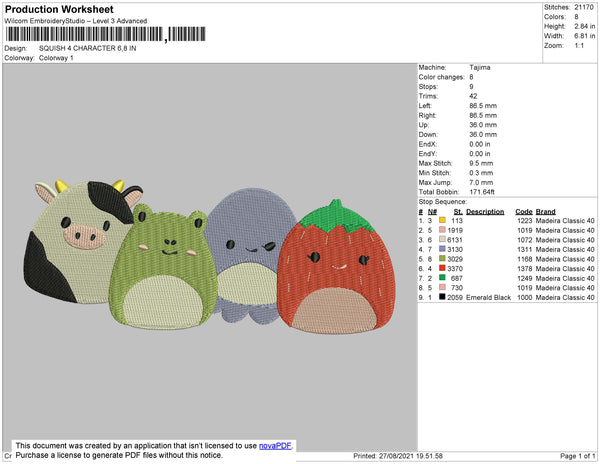The image size is (600, 464).
Task: Click the red strawberry character in the design
Action: [336, 268]
